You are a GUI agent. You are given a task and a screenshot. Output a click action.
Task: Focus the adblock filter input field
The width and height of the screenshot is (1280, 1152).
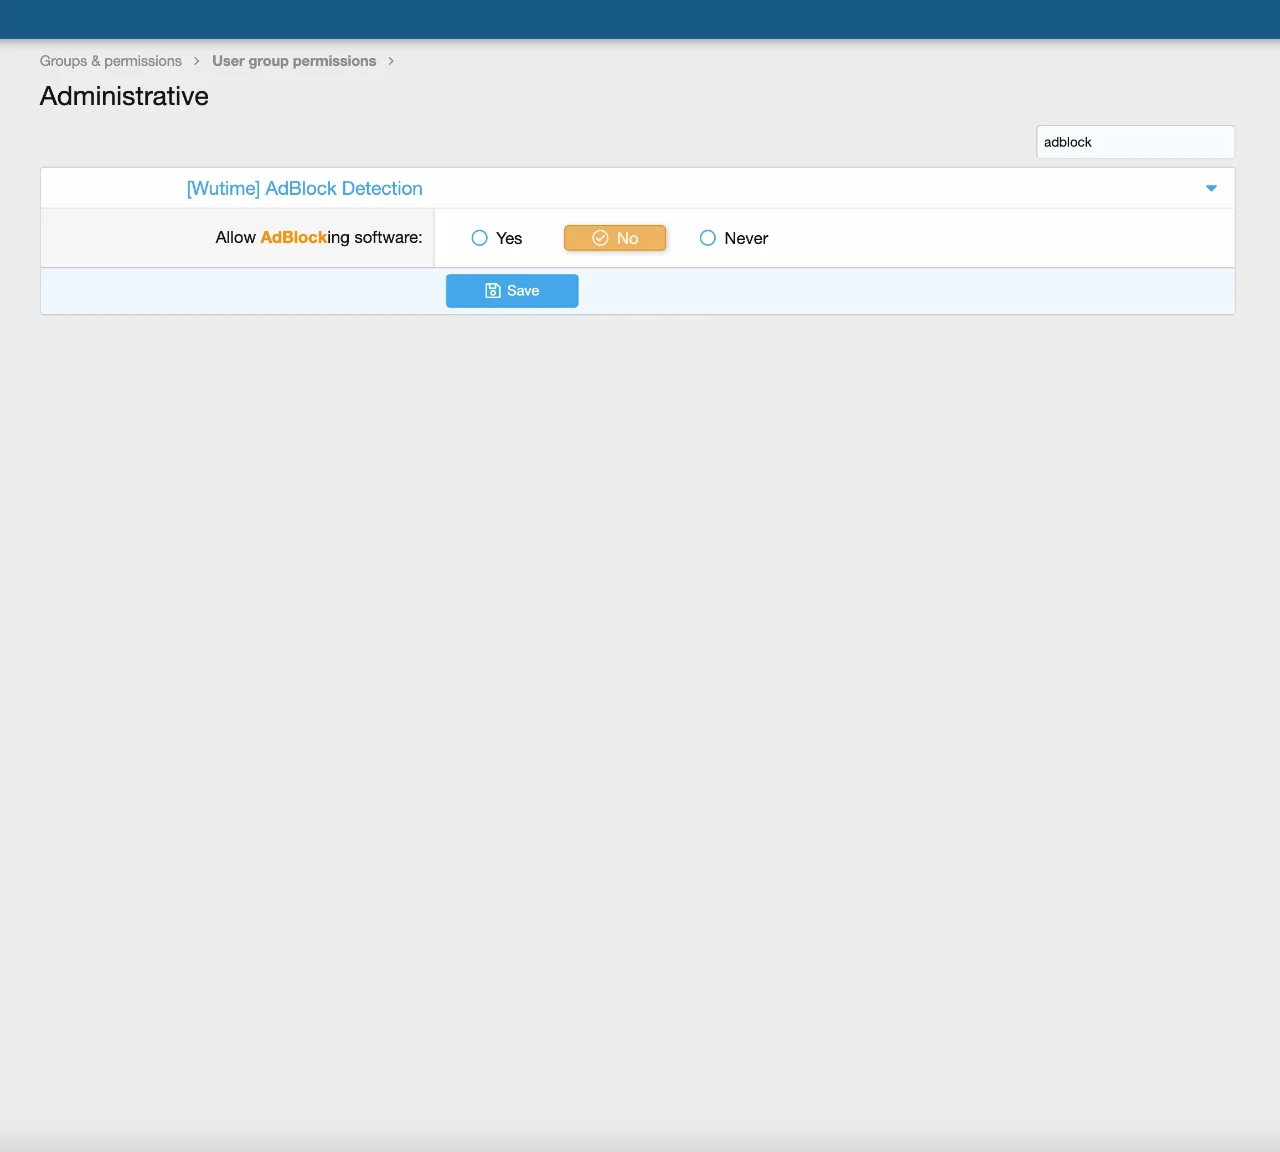pos(1135,142)
